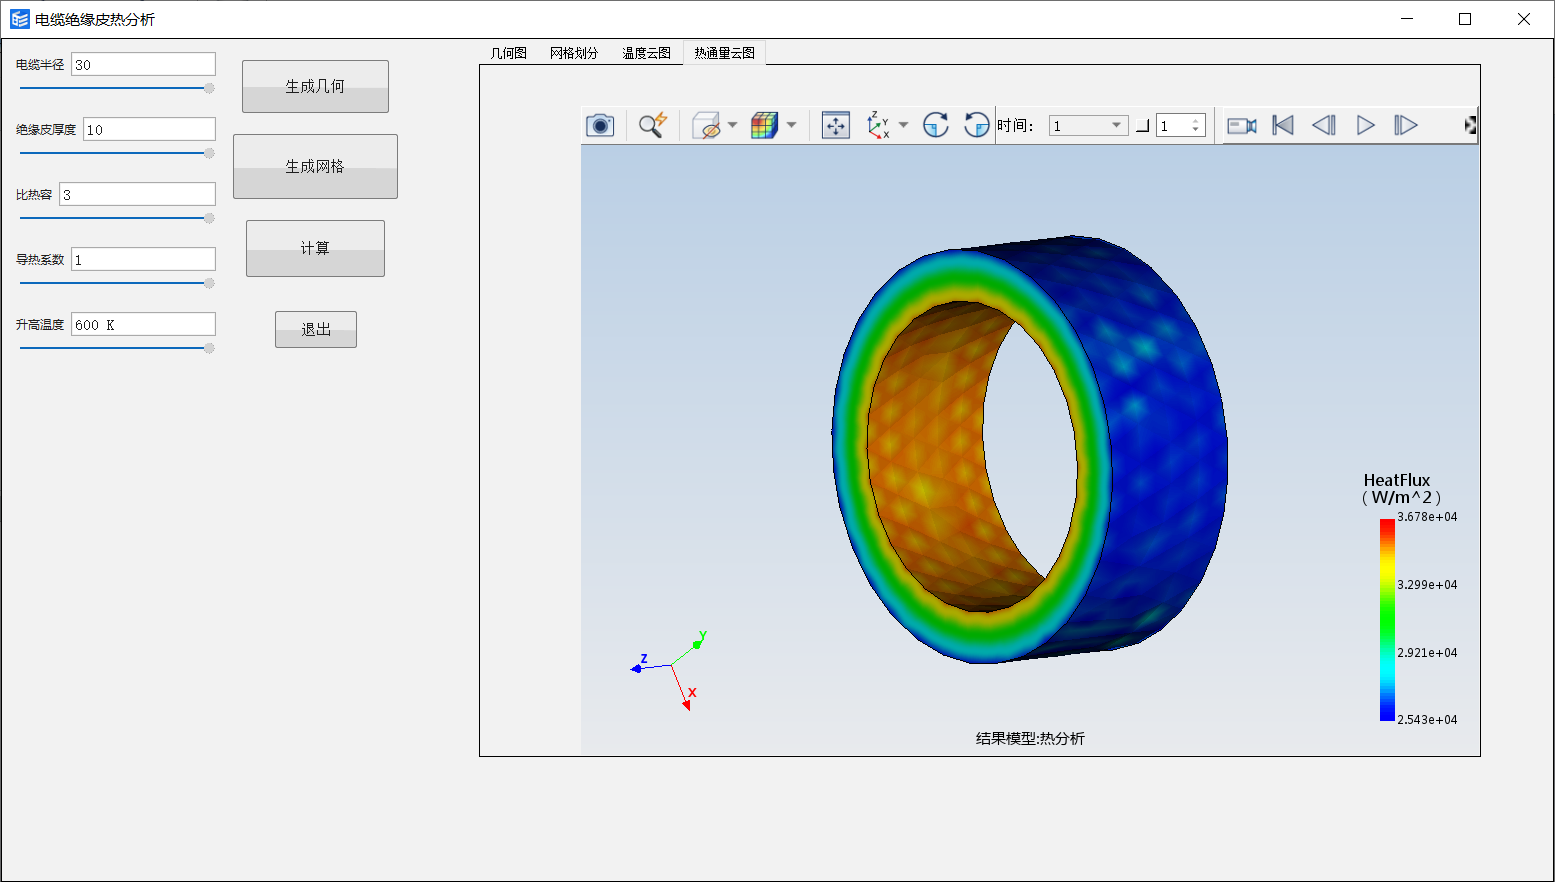Image resolution: width=1555 pixels, height=882 pixels.
Task: Click the HeatFlux legend title
Action: point(1400,489)
